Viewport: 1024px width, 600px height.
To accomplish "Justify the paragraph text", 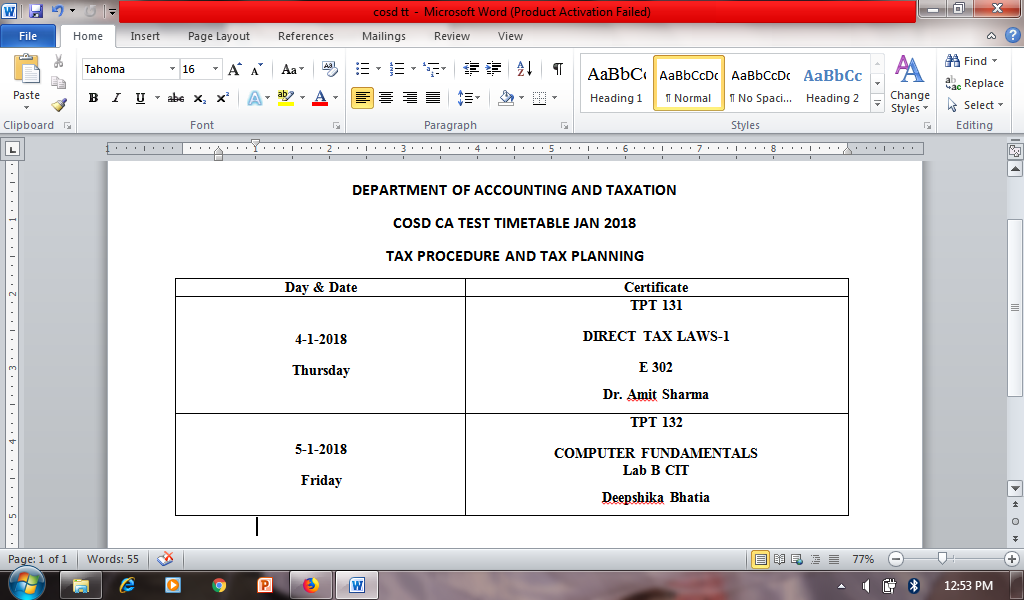I will coord(433,98).
